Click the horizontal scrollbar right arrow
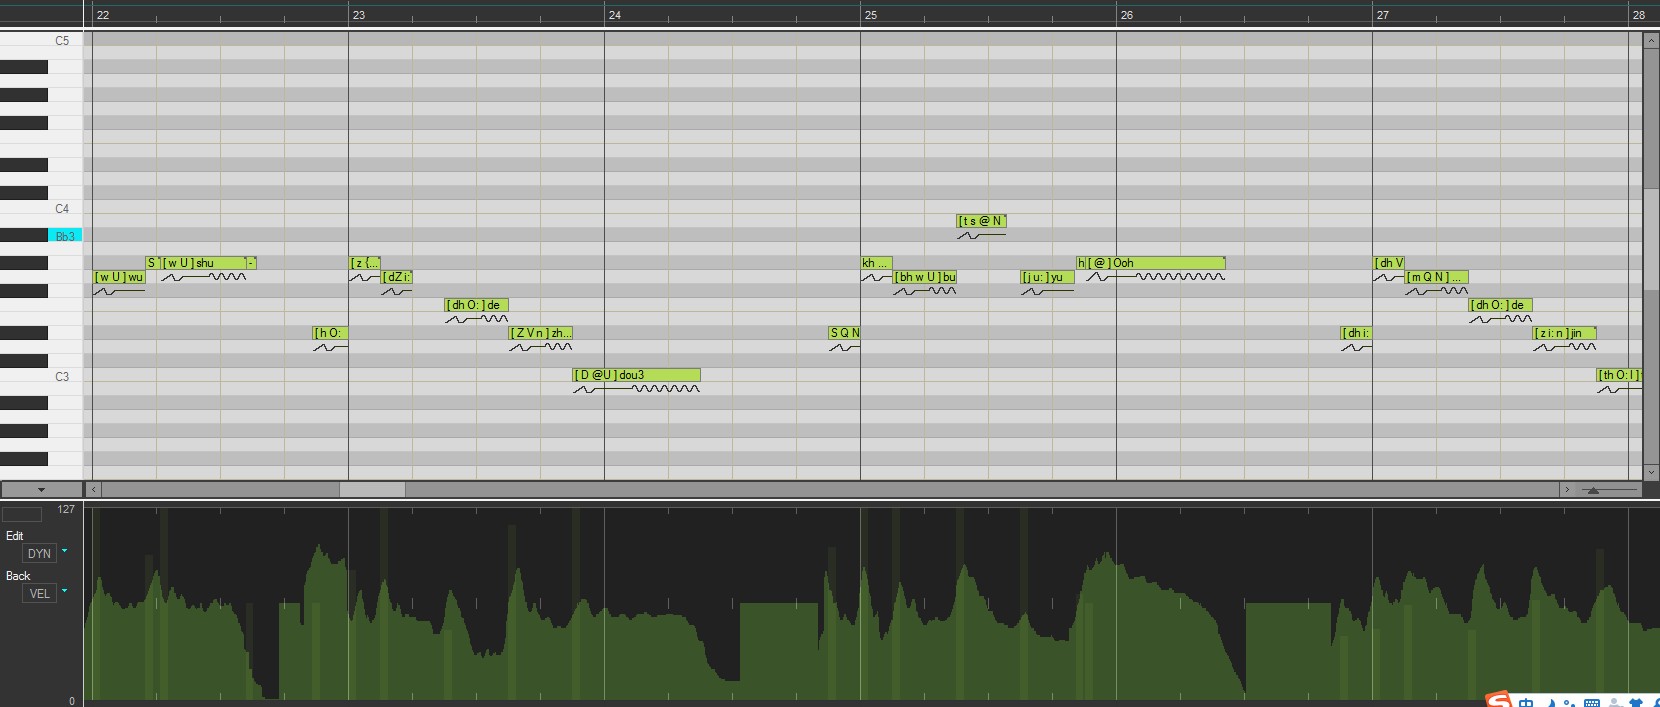The image size is (1660, 707). [1566, 490]
